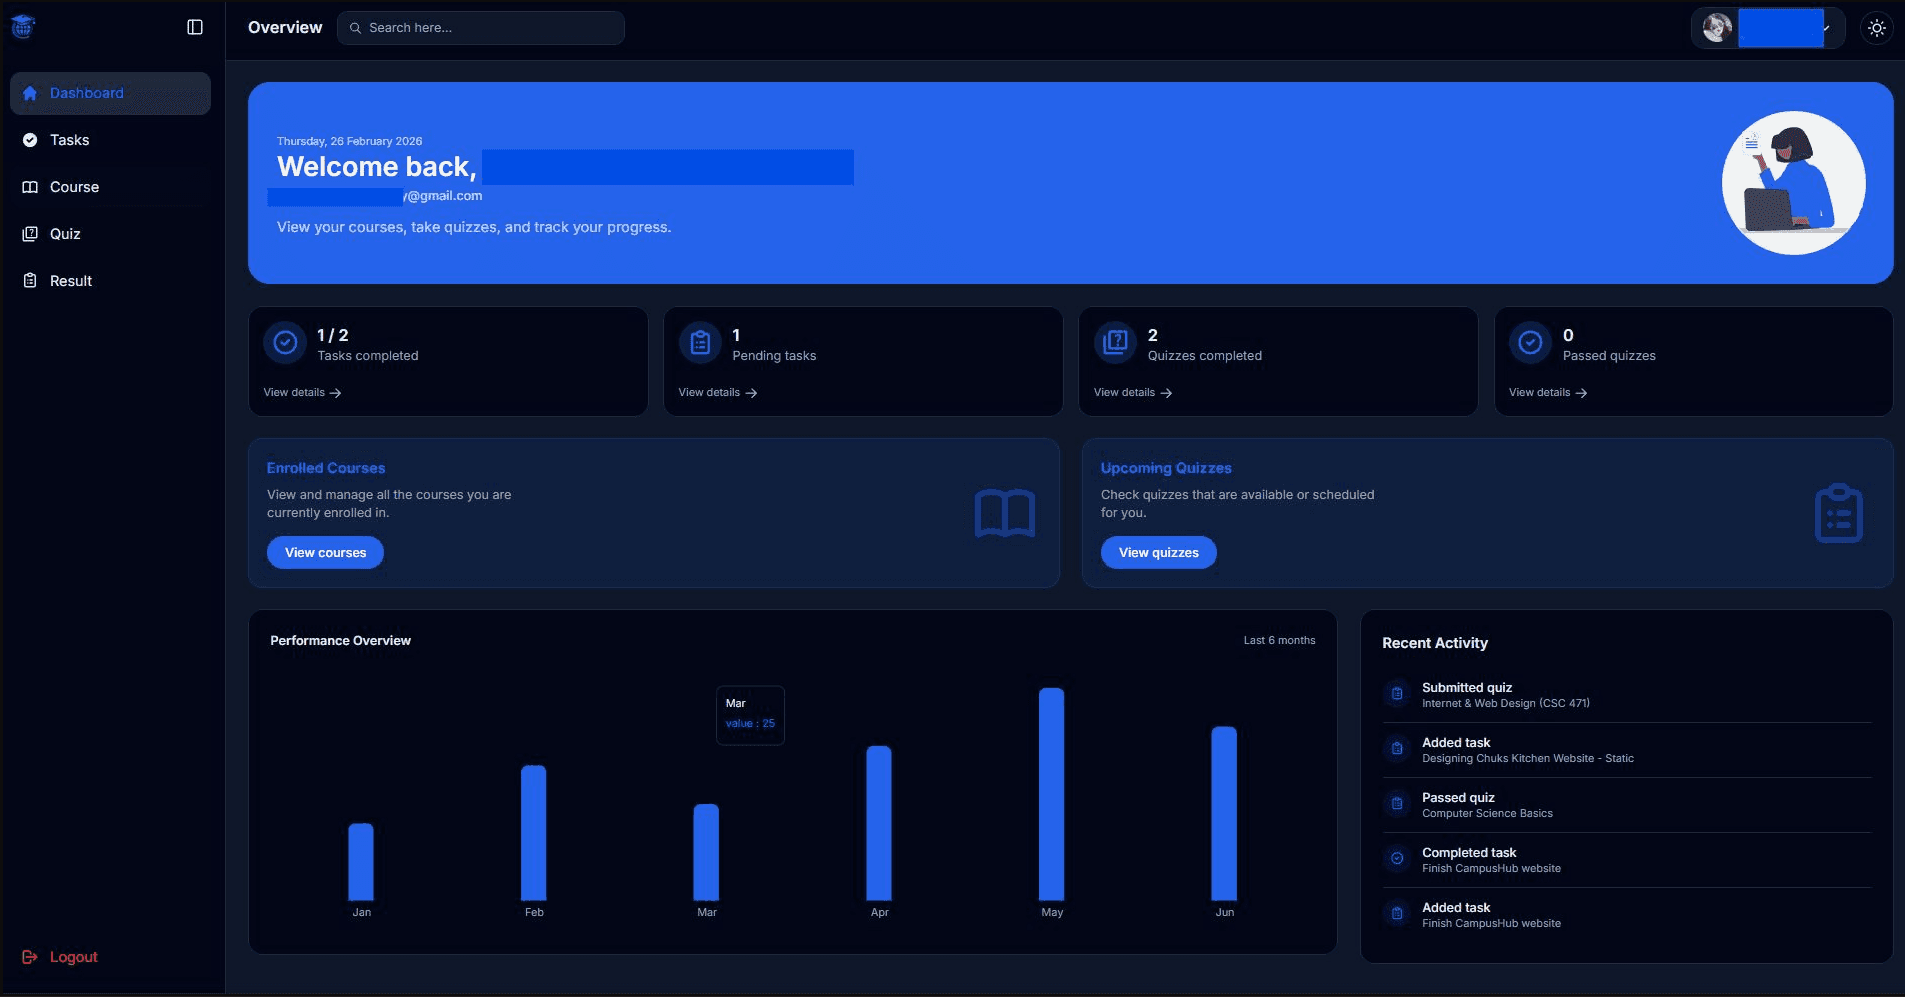Click the last 'Added task' icon, Finish CampusHub
The width and height of the screenshot is (1905, 997).
coord(1397,914)
